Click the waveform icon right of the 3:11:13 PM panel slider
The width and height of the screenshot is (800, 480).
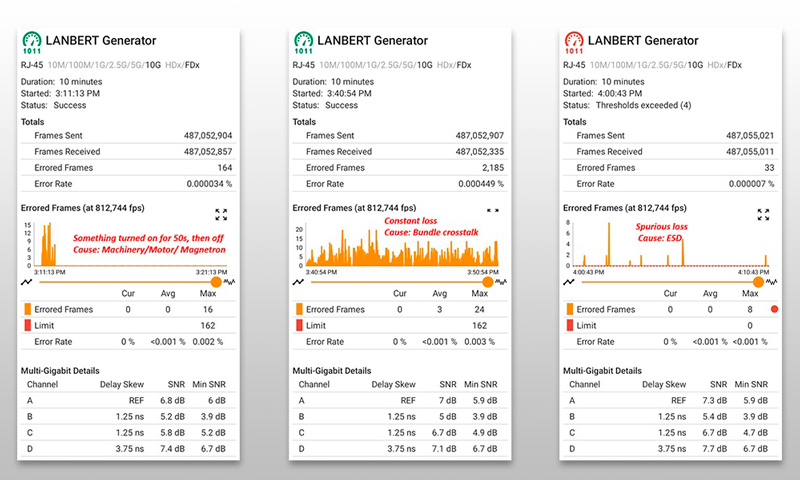point(230,282)
